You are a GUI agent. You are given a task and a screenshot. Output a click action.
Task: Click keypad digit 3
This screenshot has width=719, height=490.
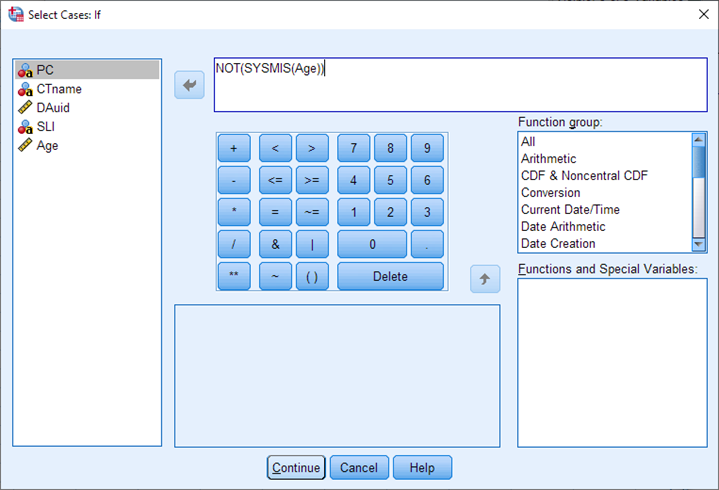click(427, 212)
